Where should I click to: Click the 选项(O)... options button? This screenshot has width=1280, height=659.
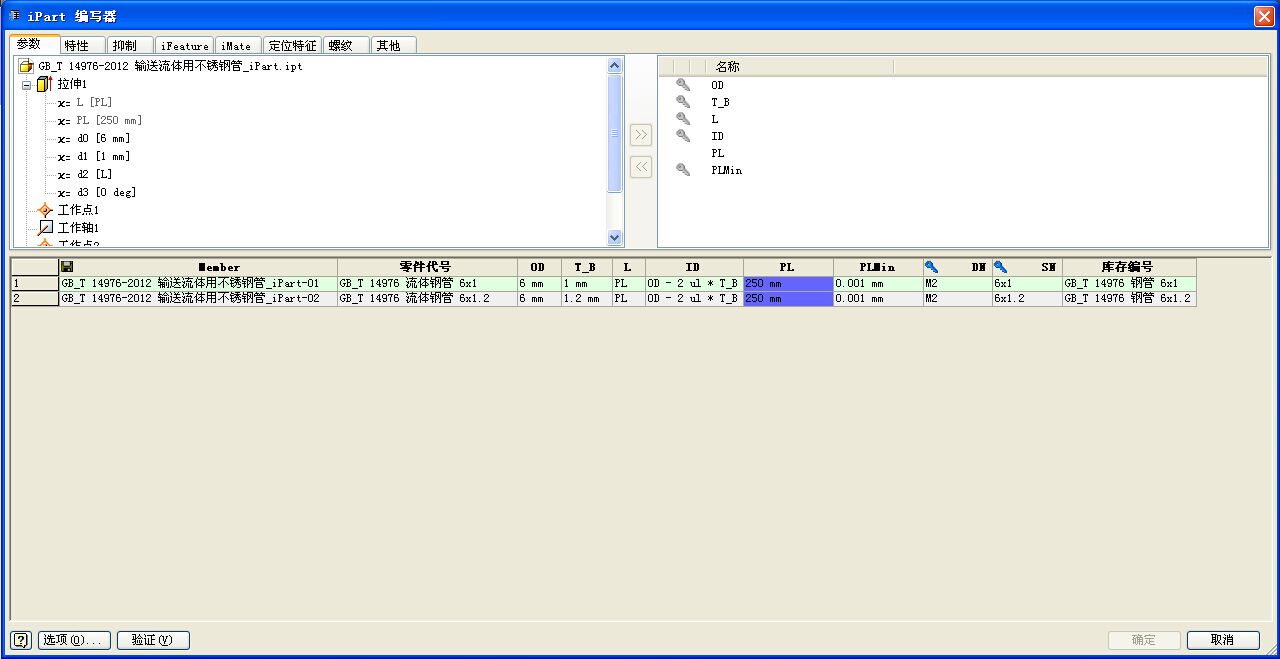click(74, 640)
